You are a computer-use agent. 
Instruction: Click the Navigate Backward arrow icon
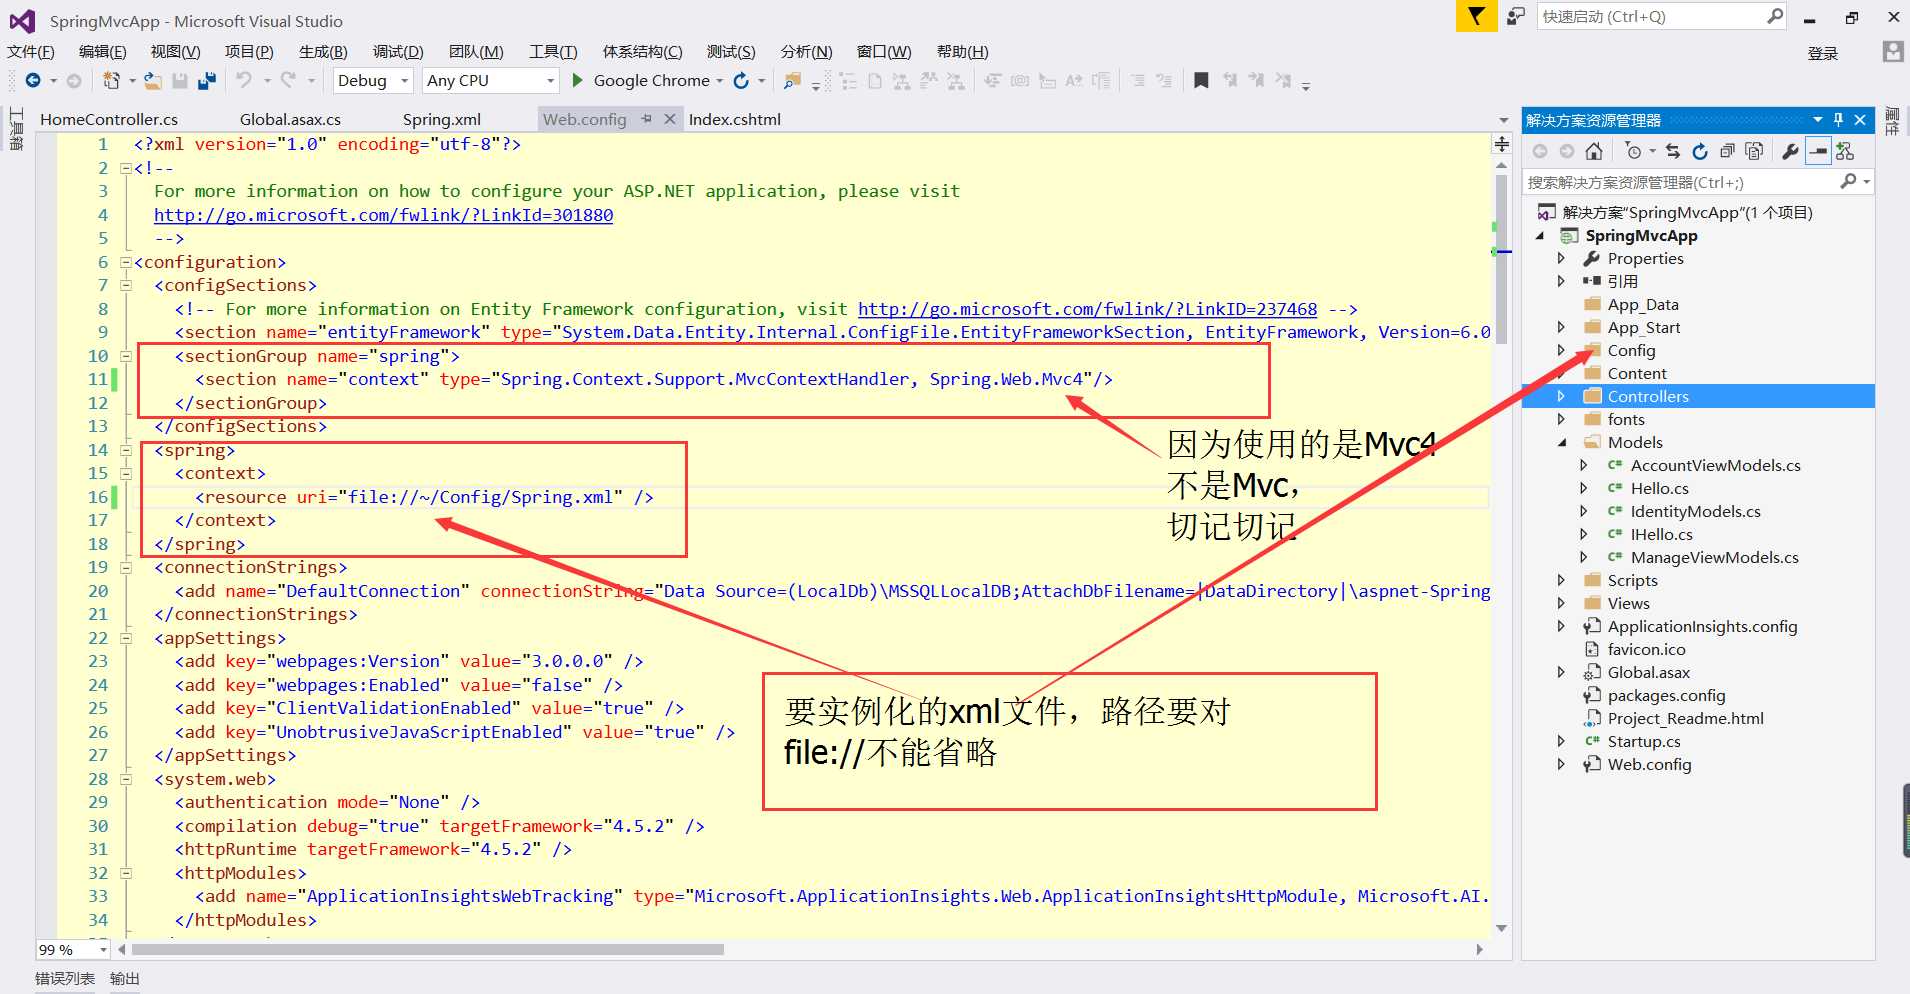[33, 80]
